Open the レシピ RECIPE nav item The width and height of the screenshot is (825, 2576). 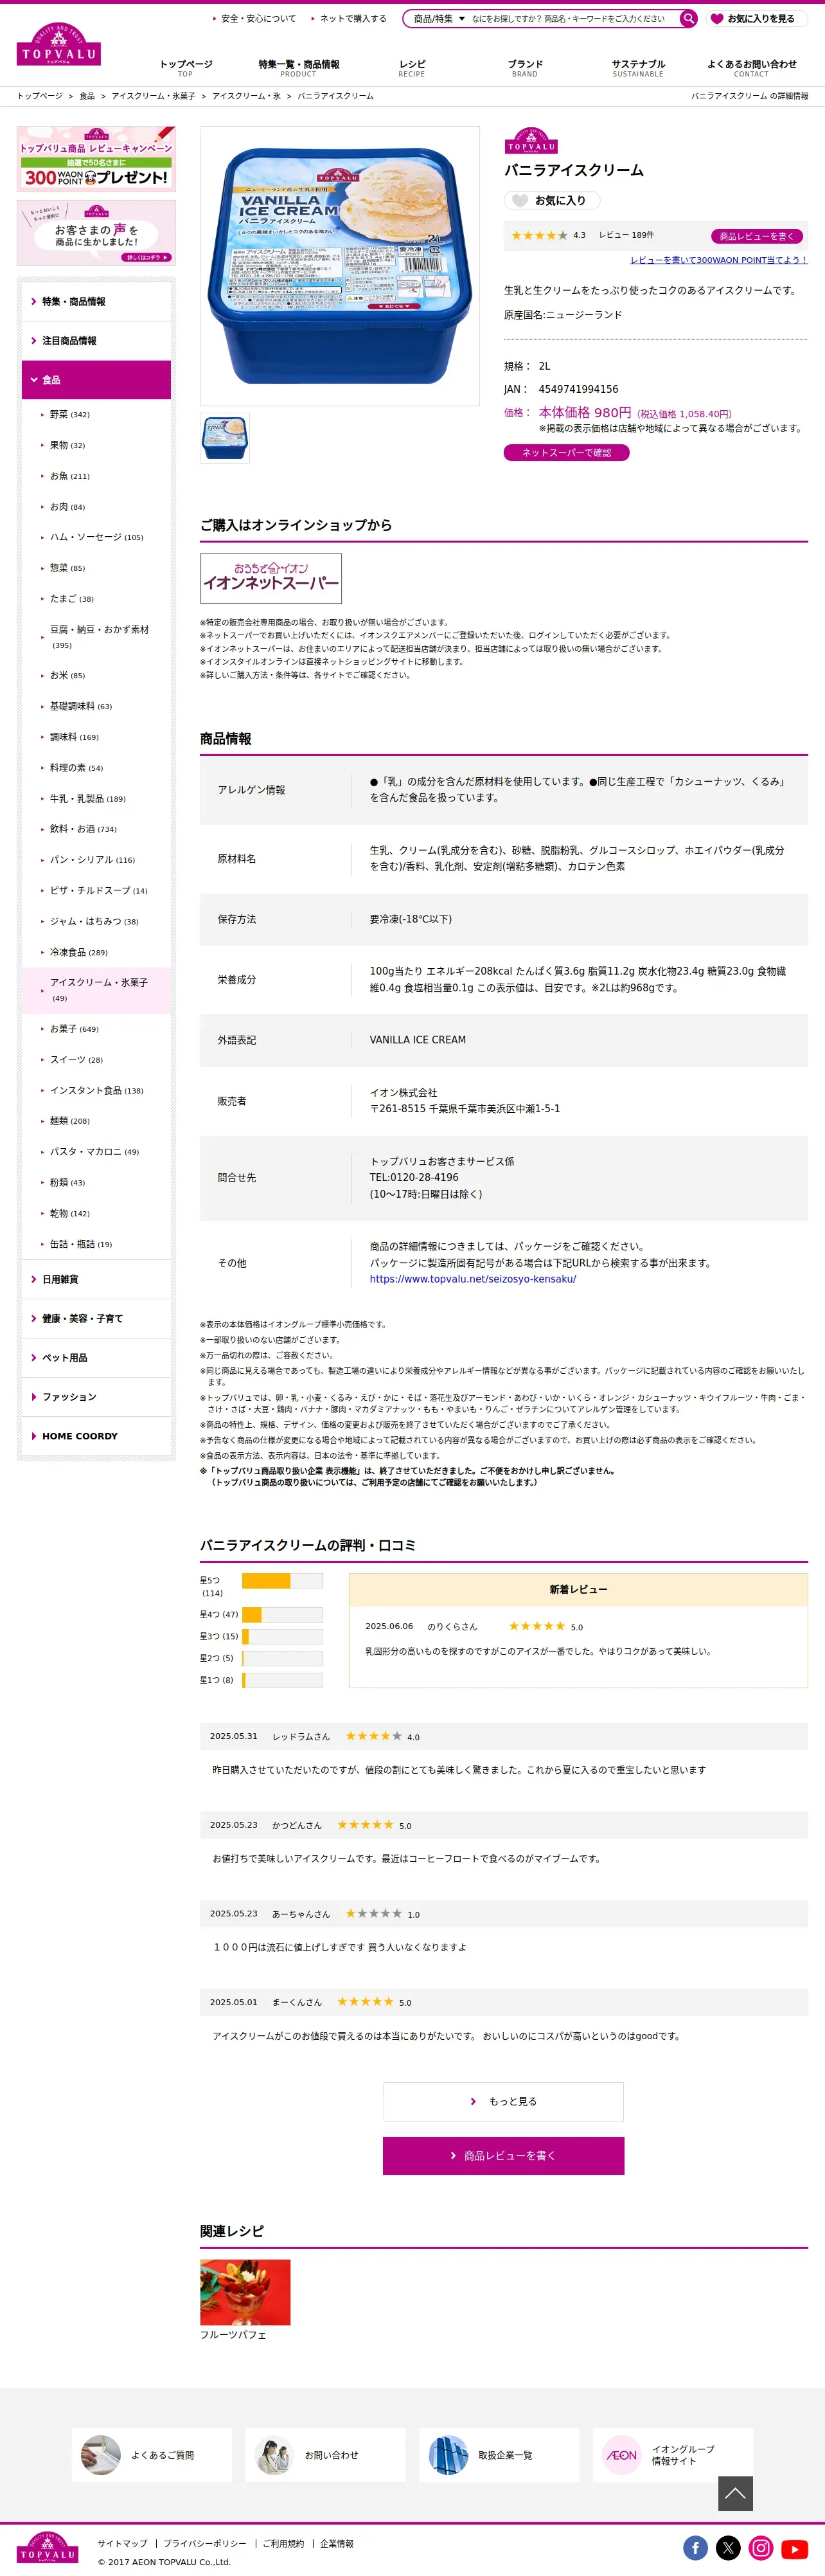click(411, 68)
